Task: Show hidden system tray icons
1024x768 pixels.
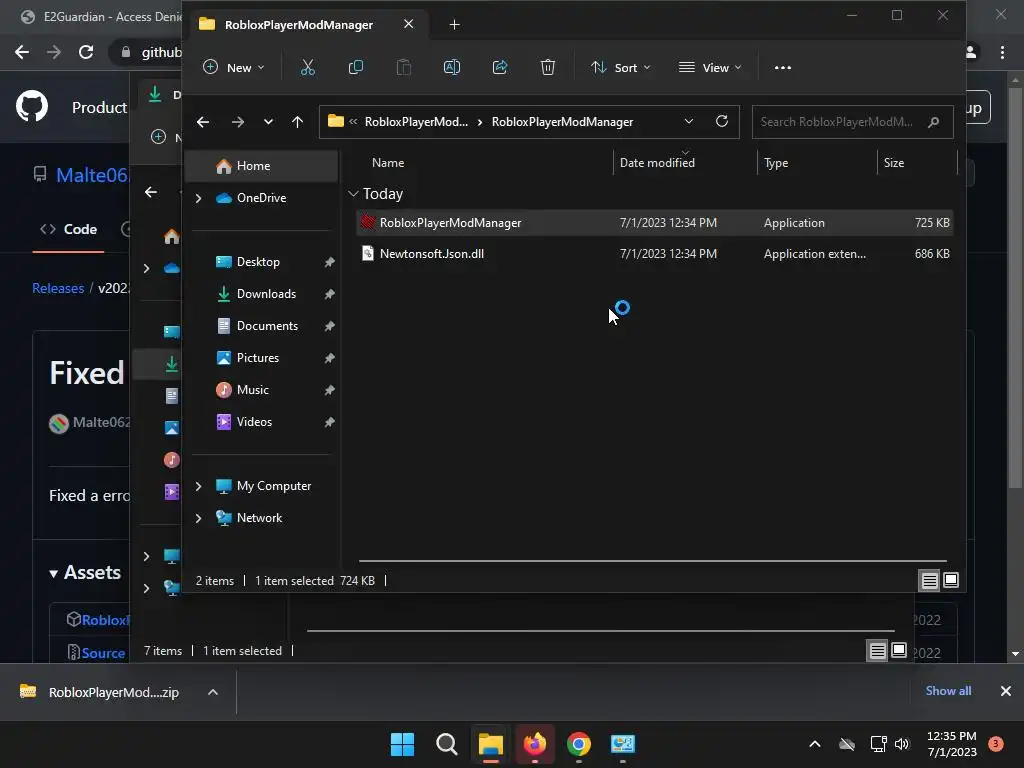Action: tap(814, 744)
